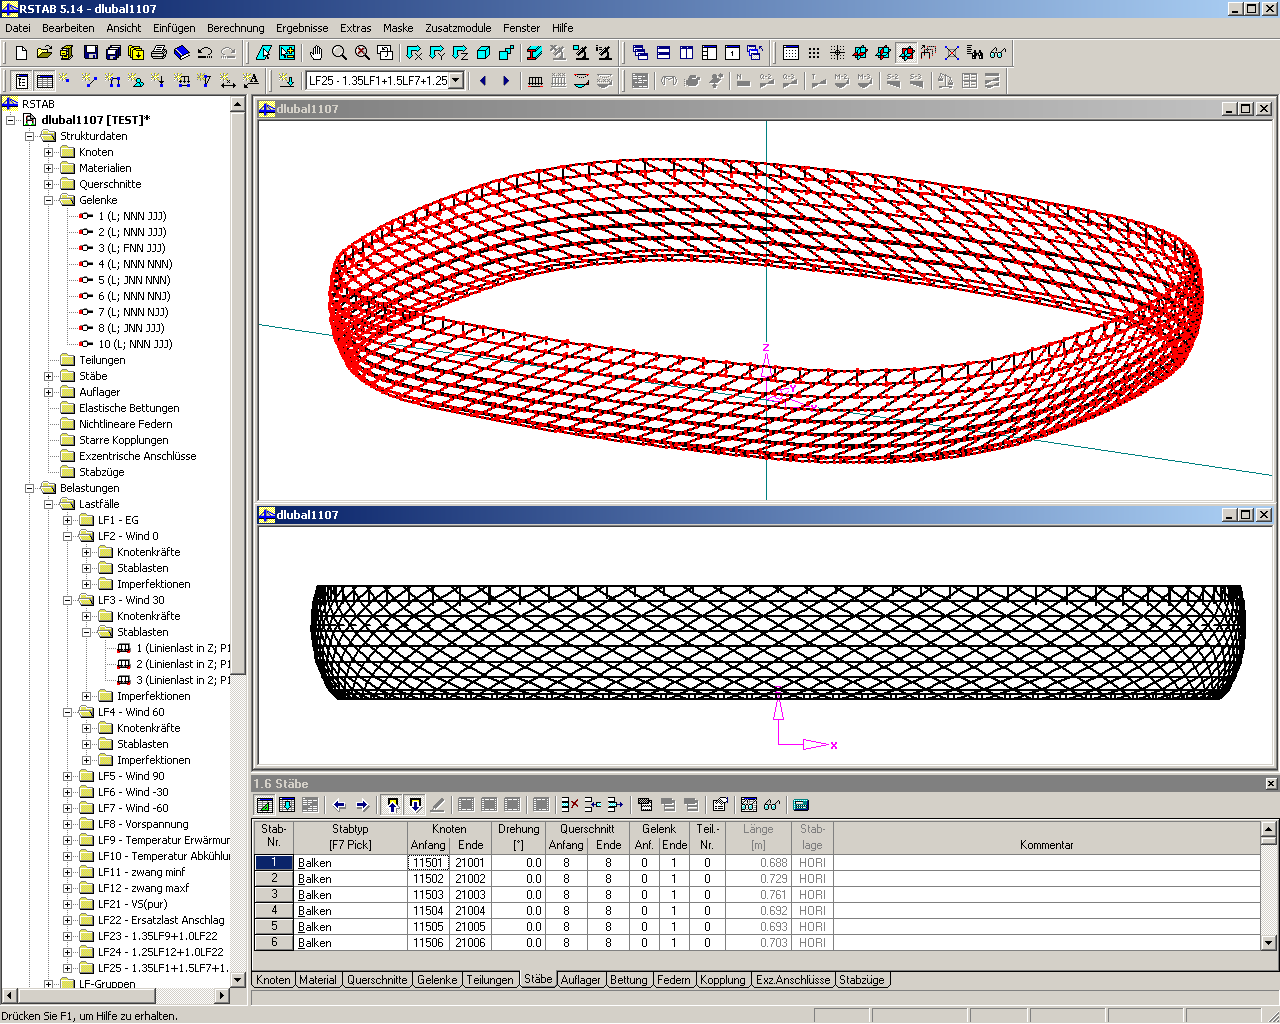Toggle the upward jump arrow in table toolbar
This screenshot has height=1024, width=1280.
pos(393,804)
